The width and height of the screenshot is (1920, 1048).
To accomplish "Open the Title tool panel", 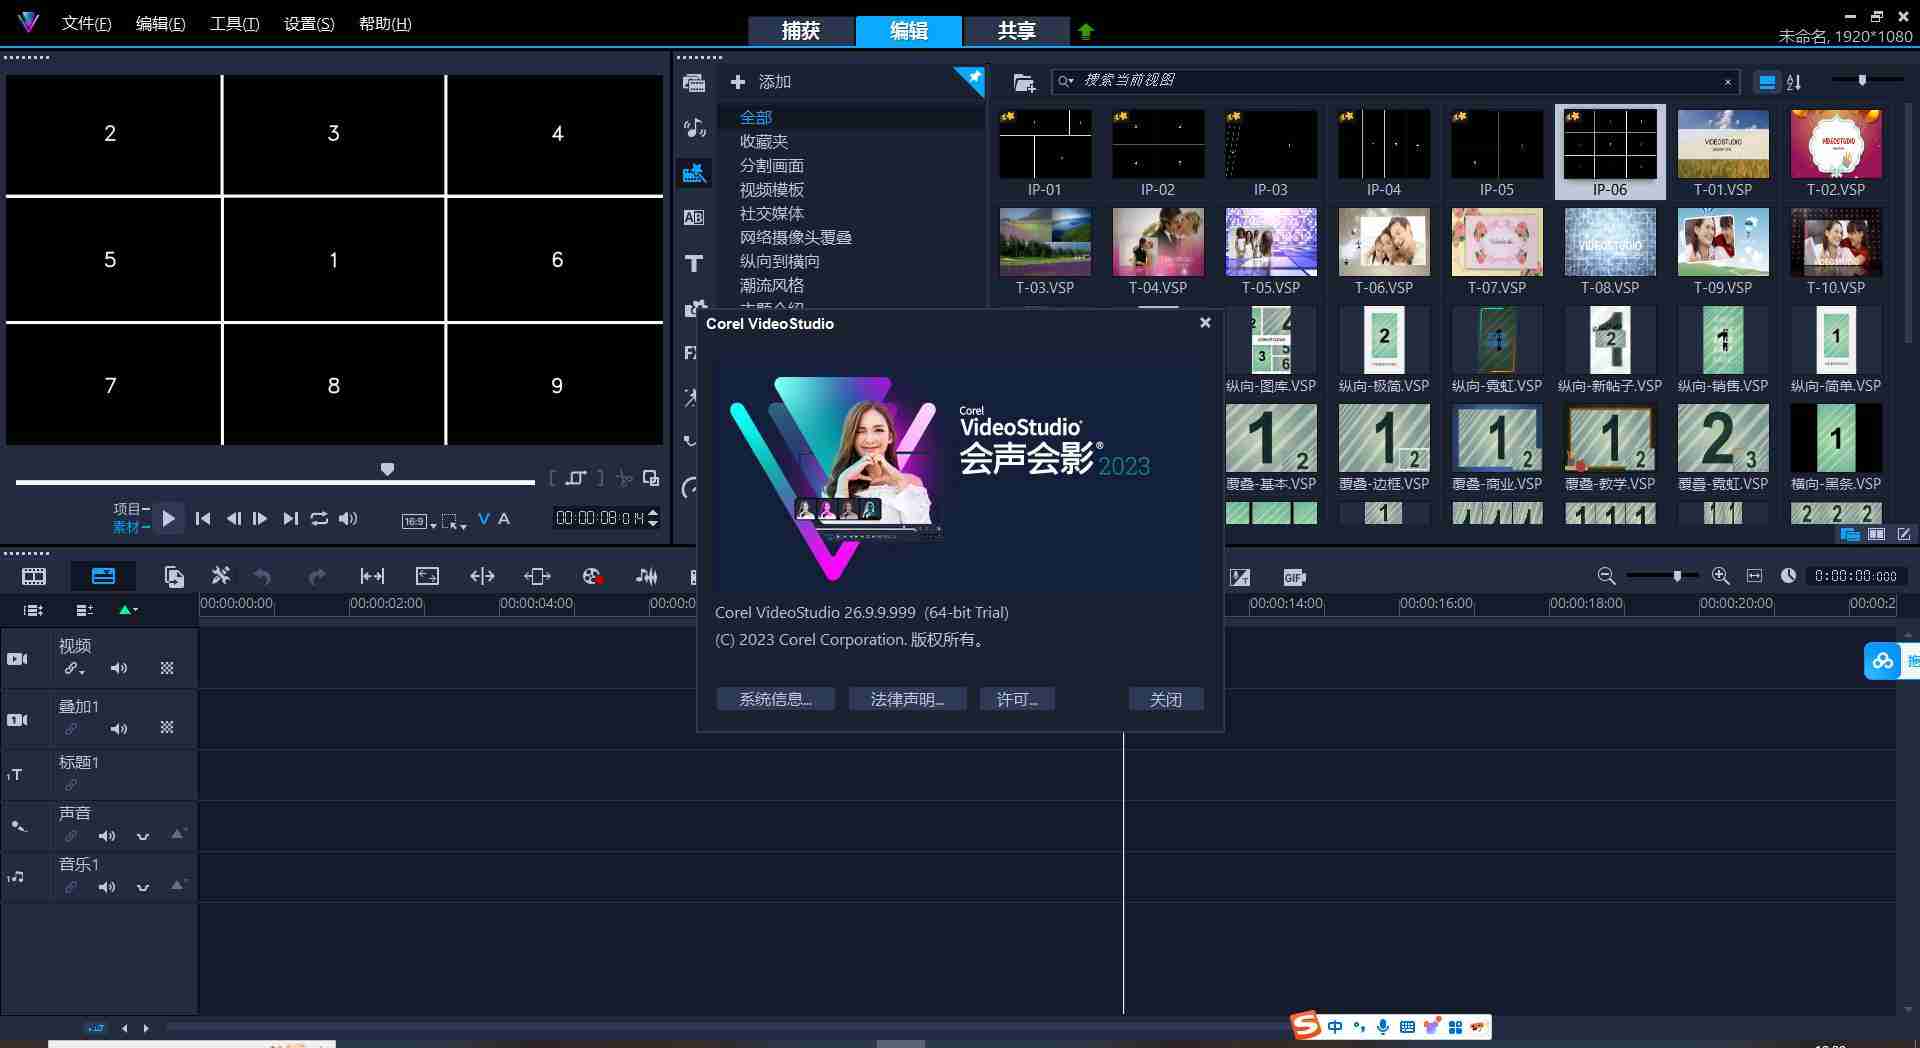I will 693,263.
